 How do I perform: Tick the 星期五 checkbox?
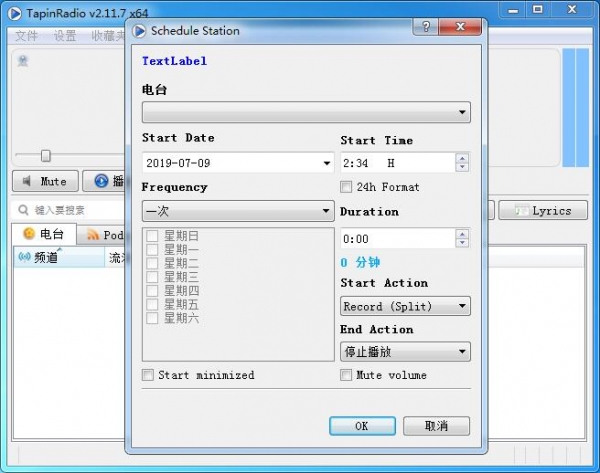[x=152, y=304]
